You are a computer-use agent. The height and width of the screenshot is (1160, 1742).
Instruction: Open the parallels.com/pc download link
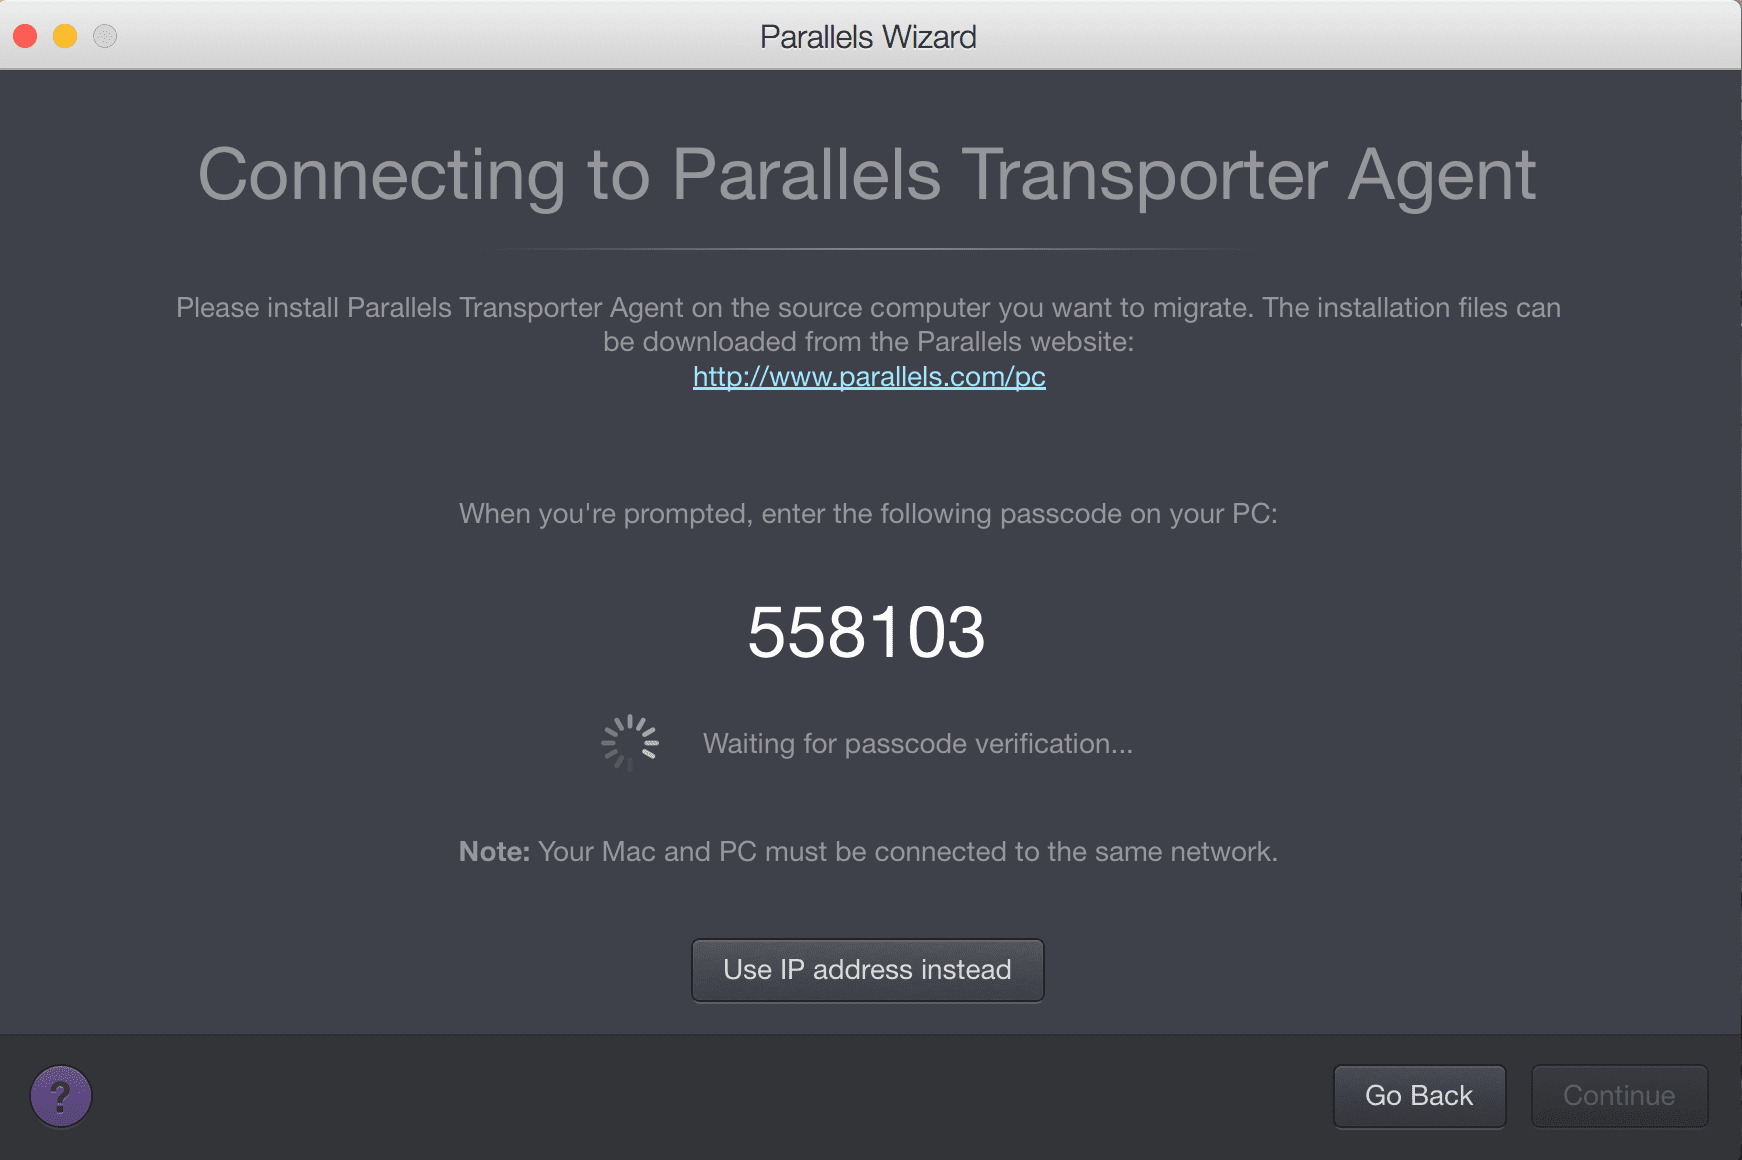869,376
